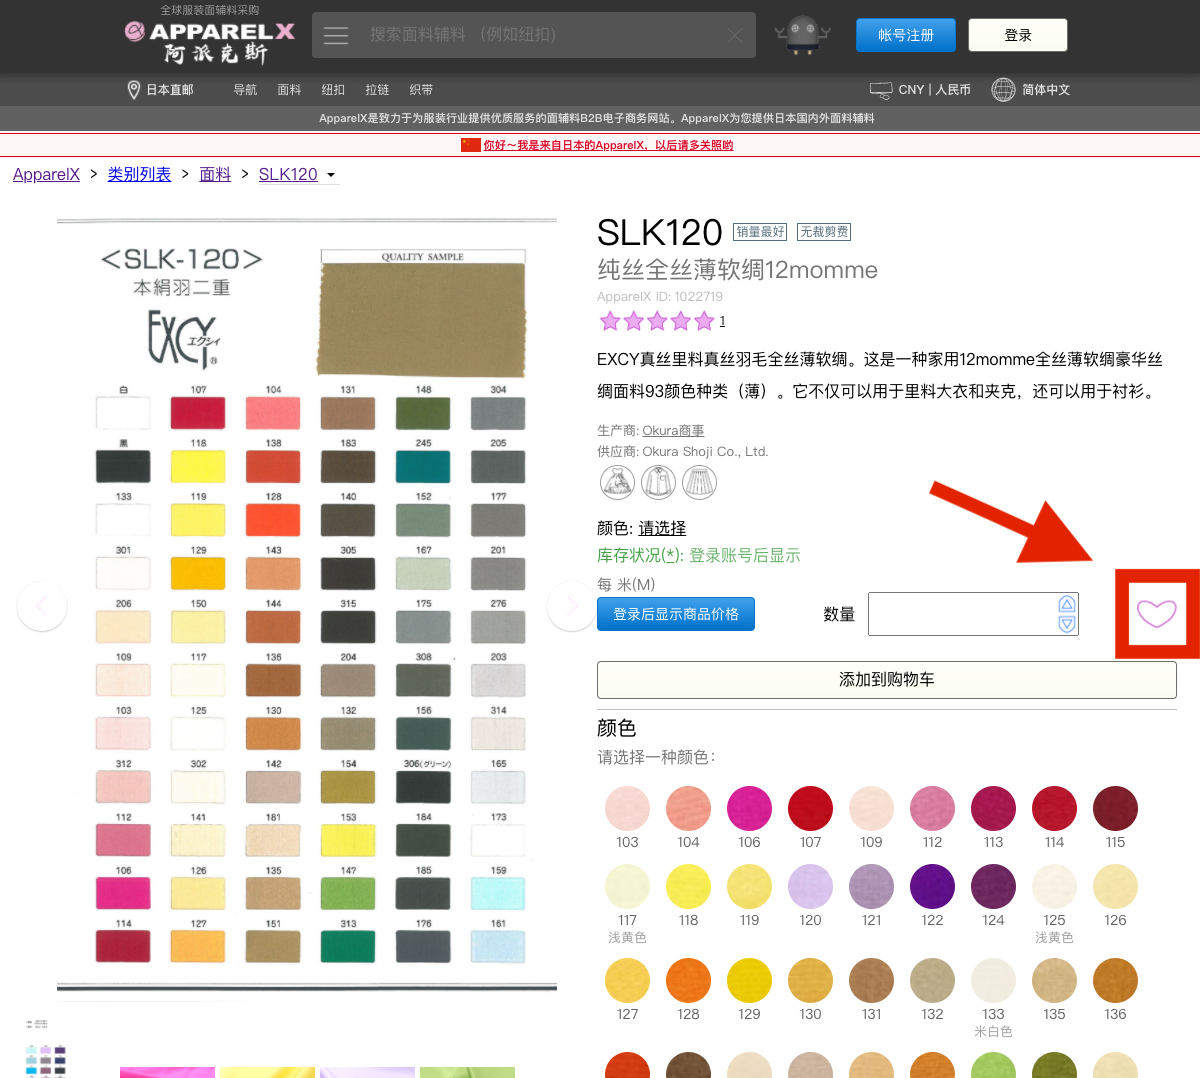Click the greeting notice link from ApparelX

point(608,145)
